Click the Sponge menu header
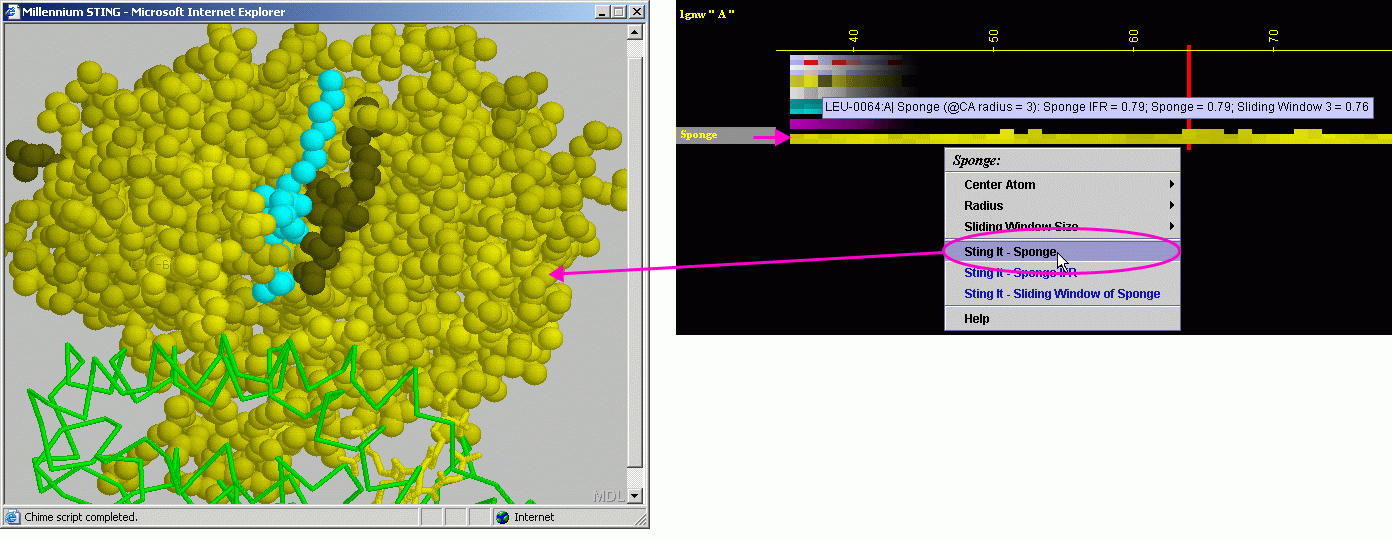This screenshot has width=1392, height=540. pos(1062,160)
